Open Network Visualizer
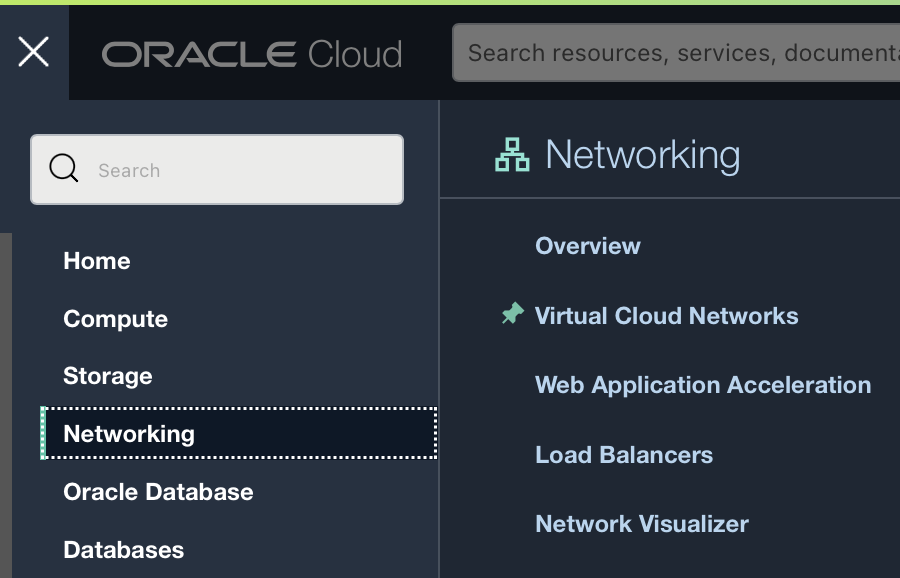The width and height of the screenshot is (900, 578). coord(642,523)
